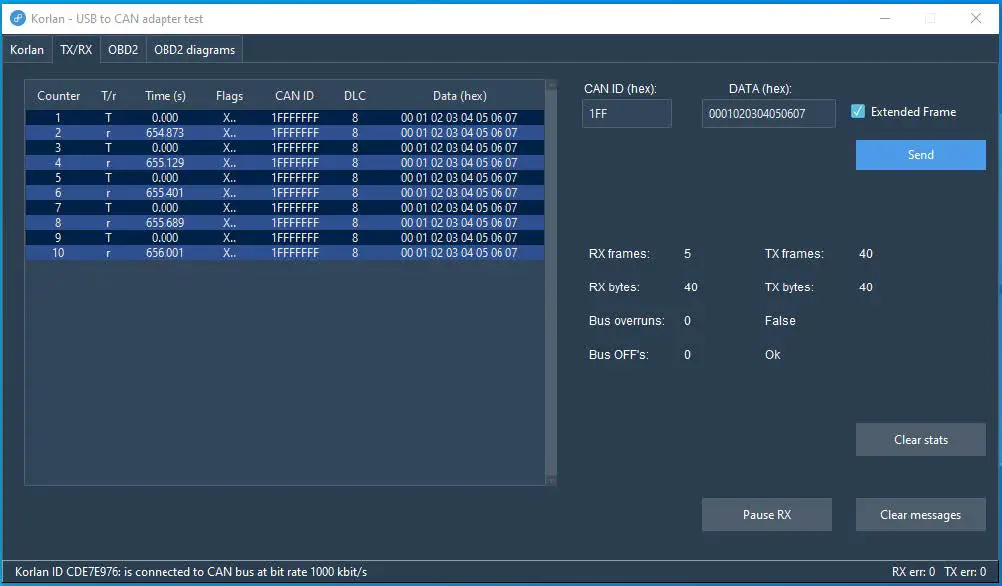The width and height of the screenshot is (1002, 586).
Task: Click the Korlan logo in the title bar
Action: pyautogui.click(x=15, y=18)
